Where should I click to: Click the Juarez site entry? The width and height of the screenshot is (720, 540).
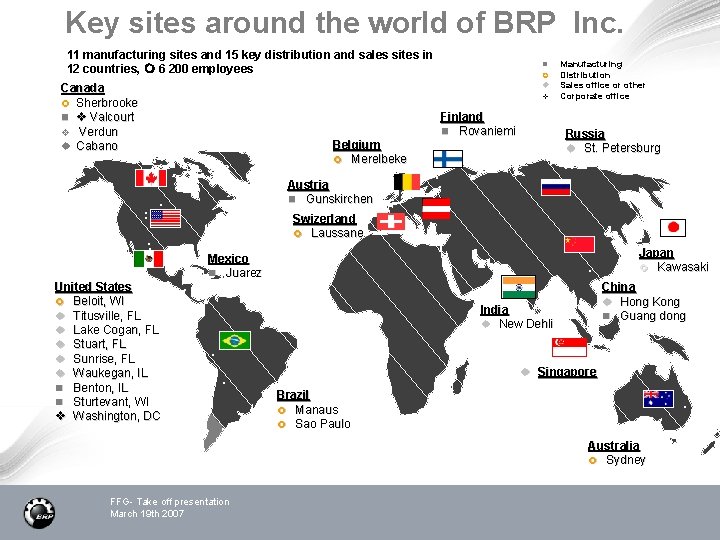(x=243, y=273)
